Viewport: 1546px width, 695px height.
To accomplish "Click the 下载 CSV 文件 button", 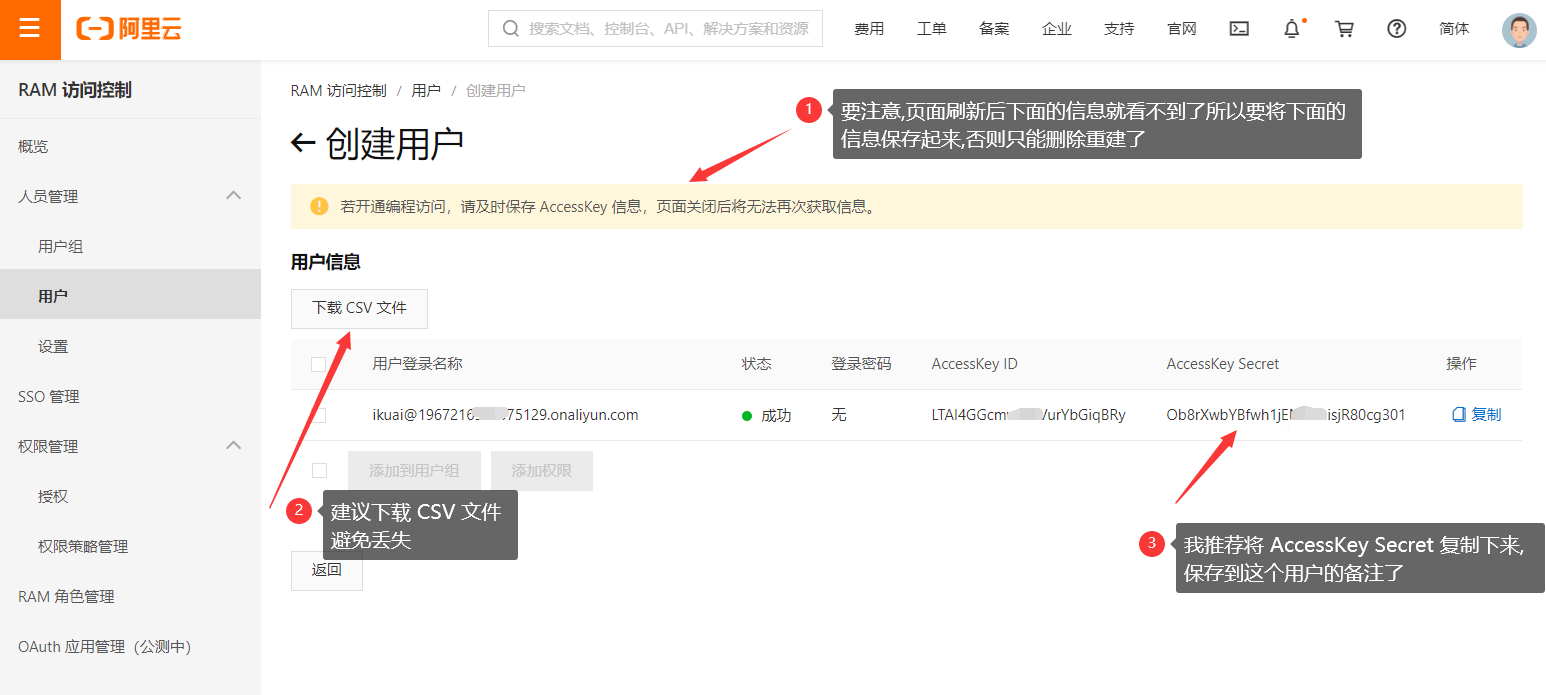I will click(x=359, y=308).
